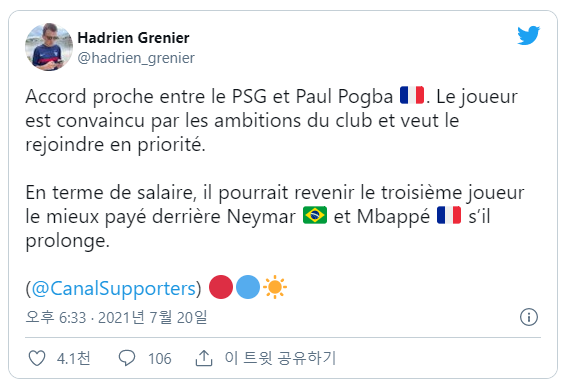Open the Hadrien Grenier display name link
Image resolution: width=567 pixels, height=387 pixels.
click(133, 38)
